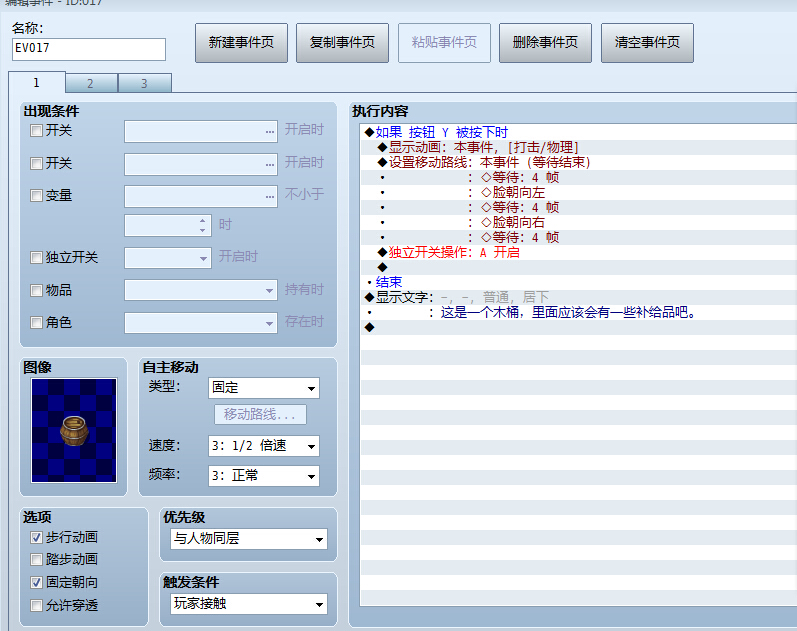Open the 独立开关 dropdown

[x=168, y=258]
